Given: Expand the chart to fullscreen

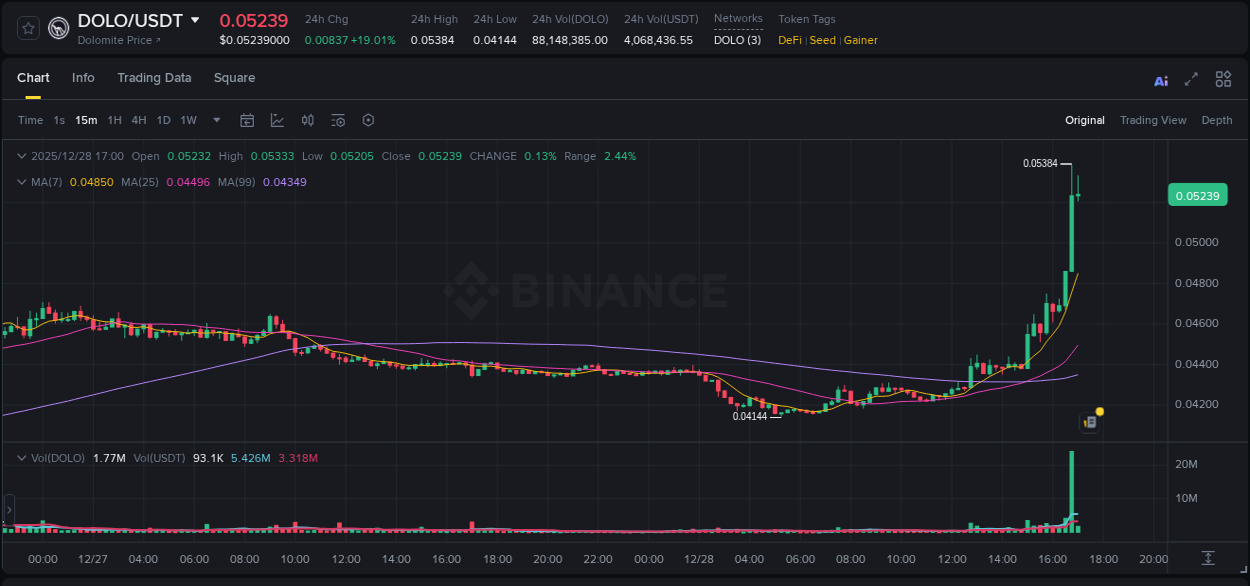Looking at the screenshot, I should click(1190, 79).
